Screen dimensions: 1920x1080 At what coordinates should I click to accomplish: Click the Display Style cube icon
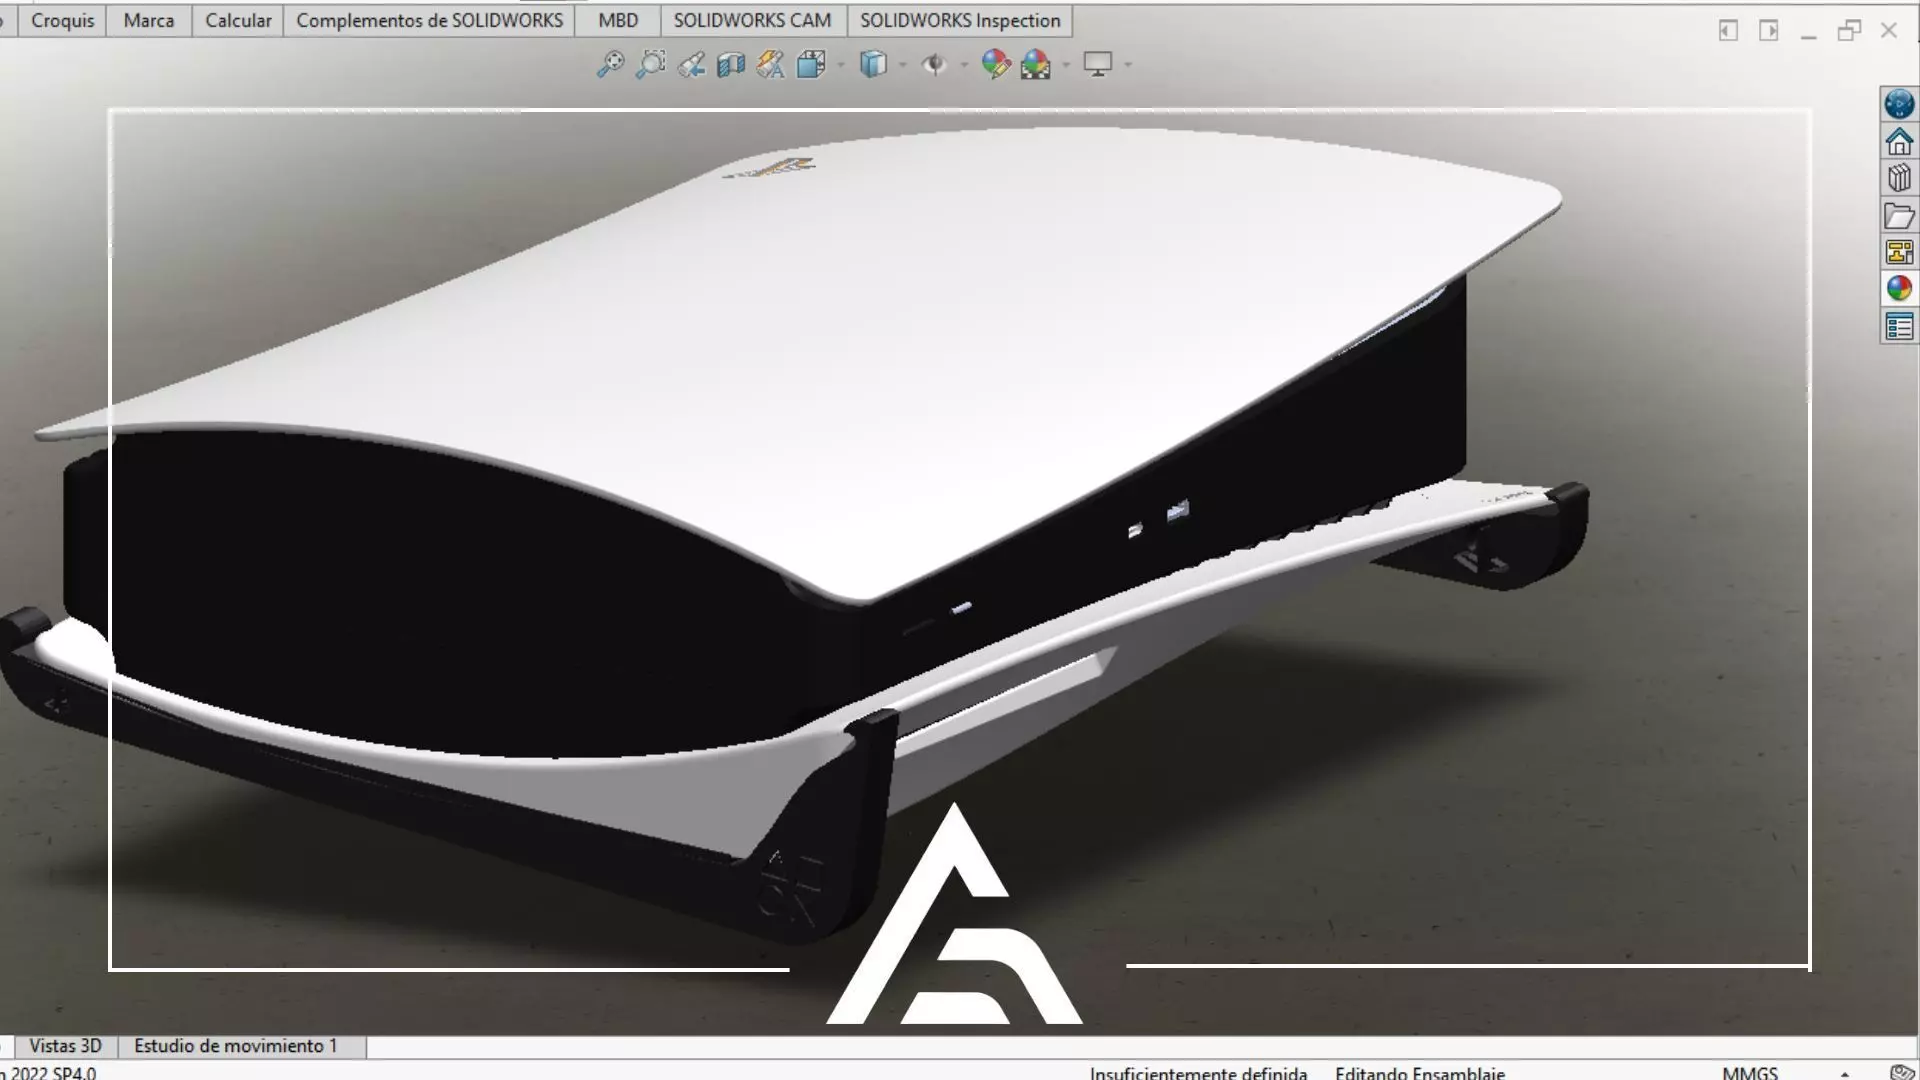(873, 65)
